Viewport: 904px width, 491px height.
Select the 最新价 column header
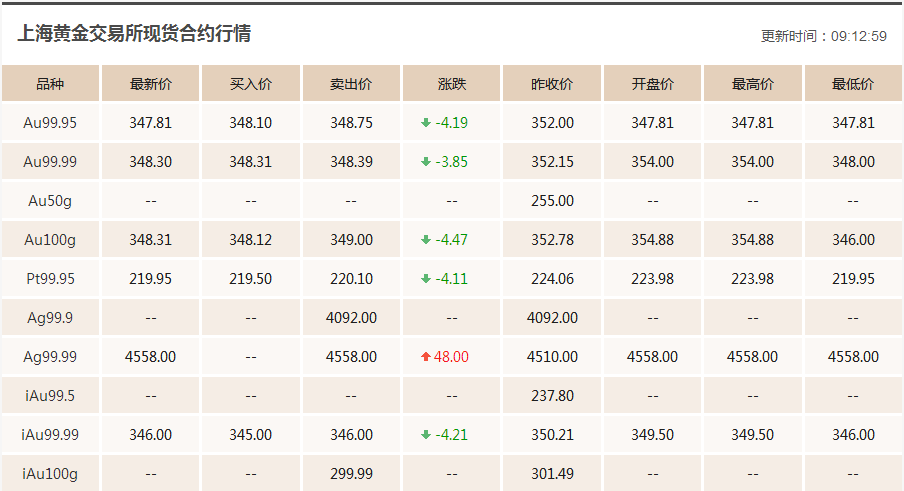150,84
